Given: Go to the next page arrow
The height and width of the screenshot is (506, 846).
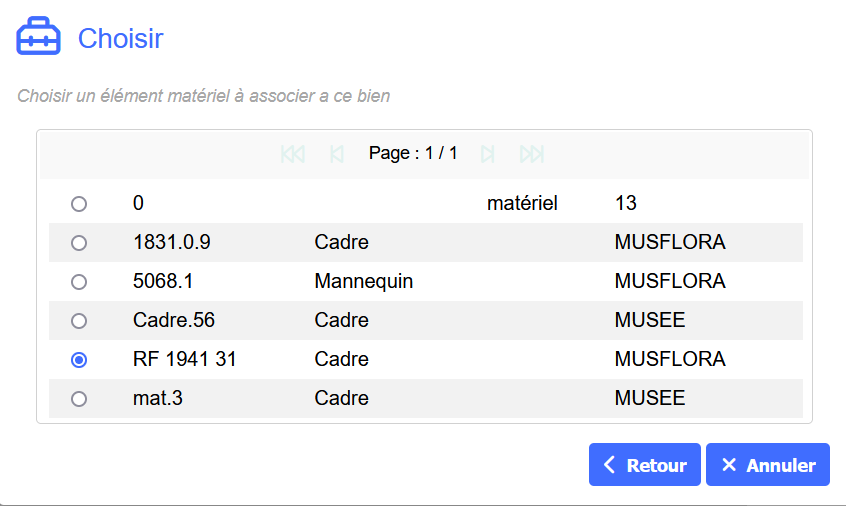Looking at the screenshot, I should coord(488,154).
